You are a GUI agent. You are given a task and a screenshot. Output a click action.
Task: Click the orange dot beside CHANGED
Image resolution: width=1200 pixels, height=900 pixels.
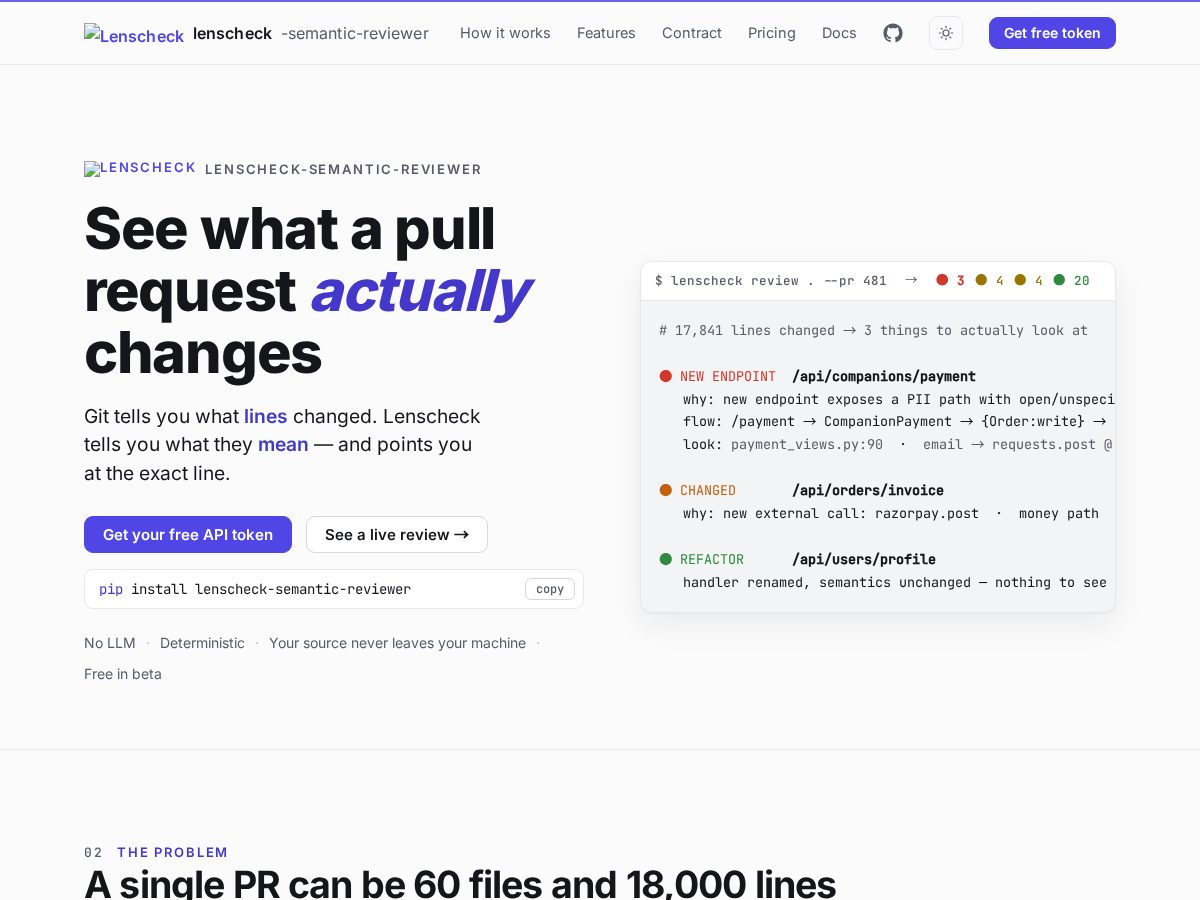pos(666,490)
